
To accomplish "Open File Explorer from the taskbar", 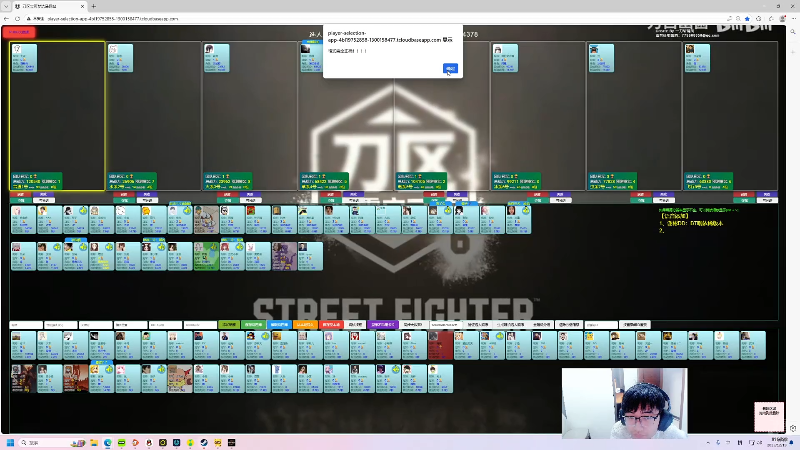I will pos(94,442).
